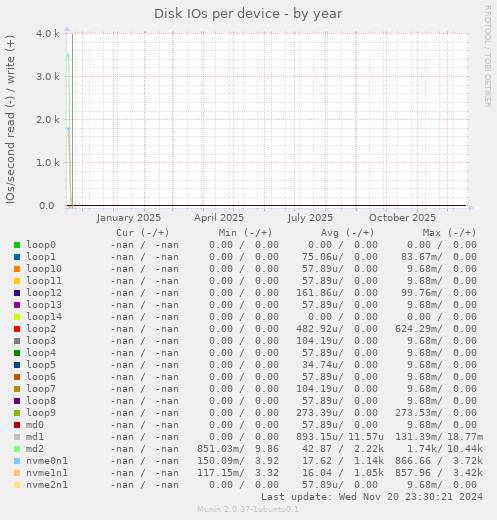Click the loop2 red color swatch

(17, 329)
